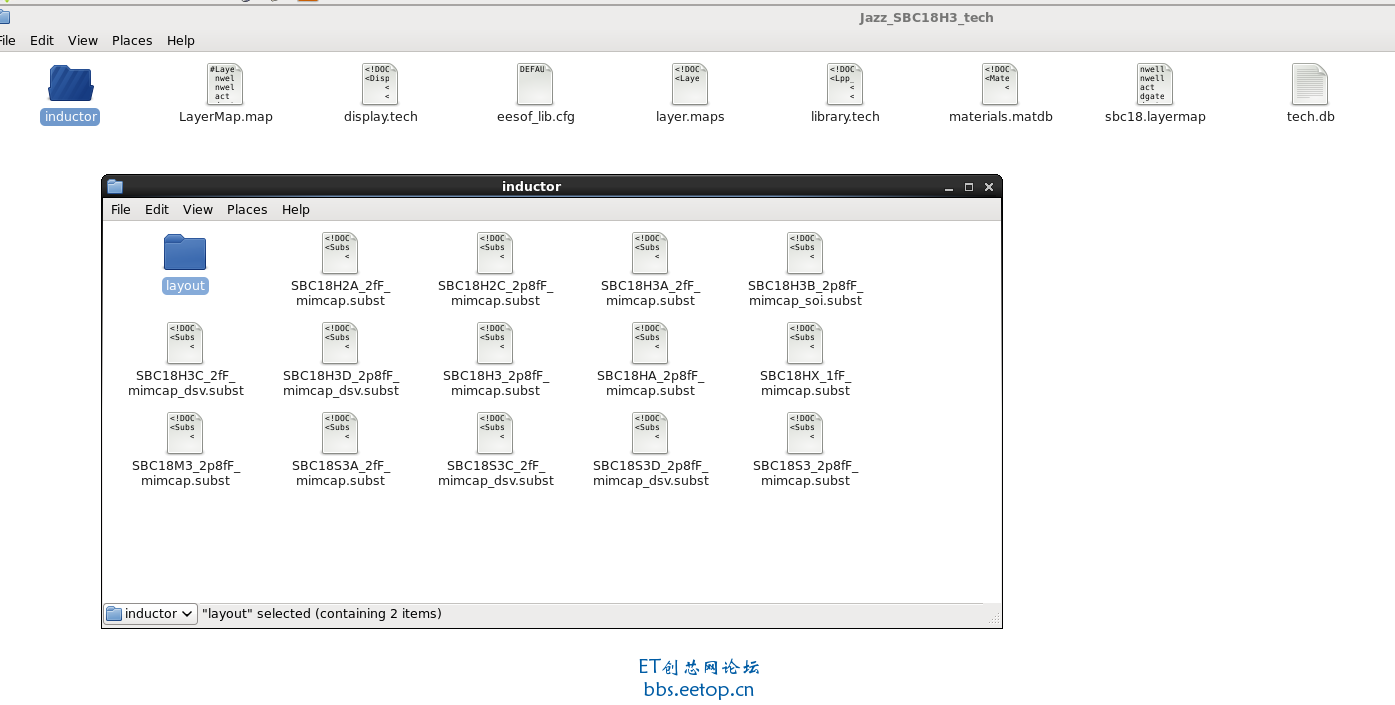Click the materials.matdb file icon

click(1000, 85)
